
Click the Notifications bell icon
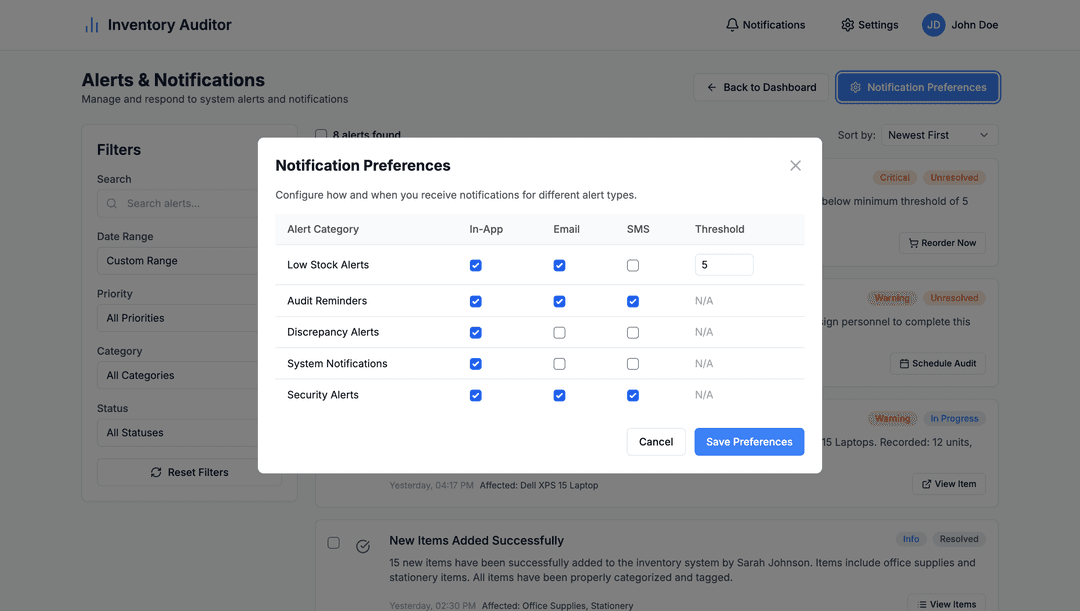point(731,24)
